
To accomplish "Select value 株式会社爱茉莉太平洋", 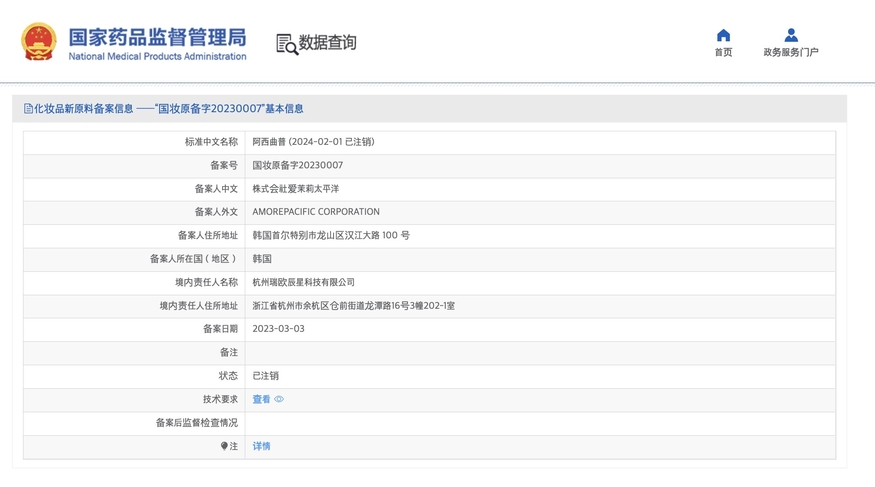I will tap(296, 189).
